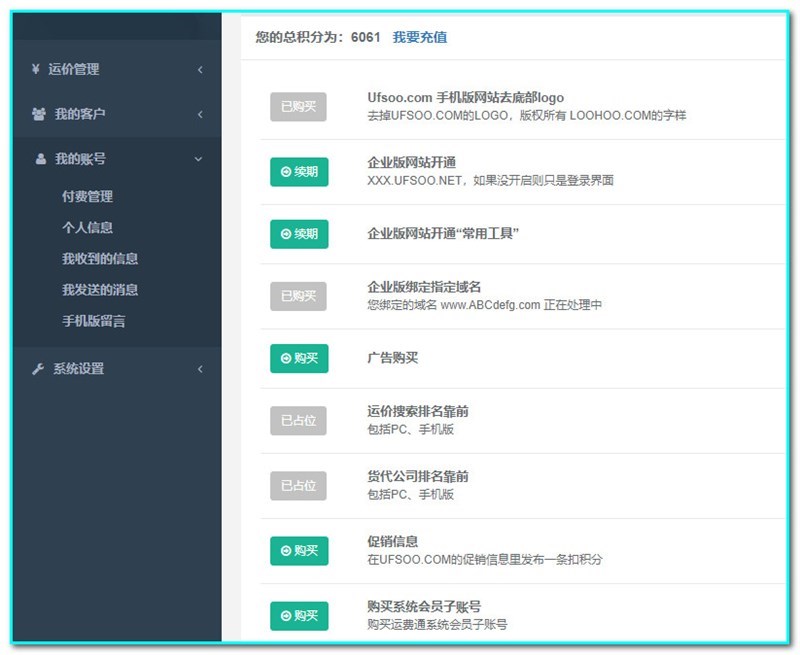Collapse the 我的账号 section

point(110,158)
